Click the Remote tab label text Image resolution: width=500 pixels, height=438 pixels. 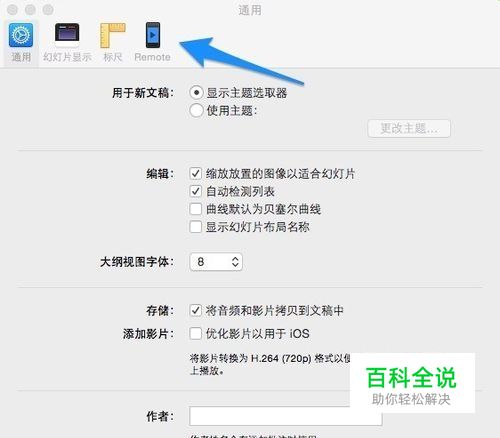152,57
